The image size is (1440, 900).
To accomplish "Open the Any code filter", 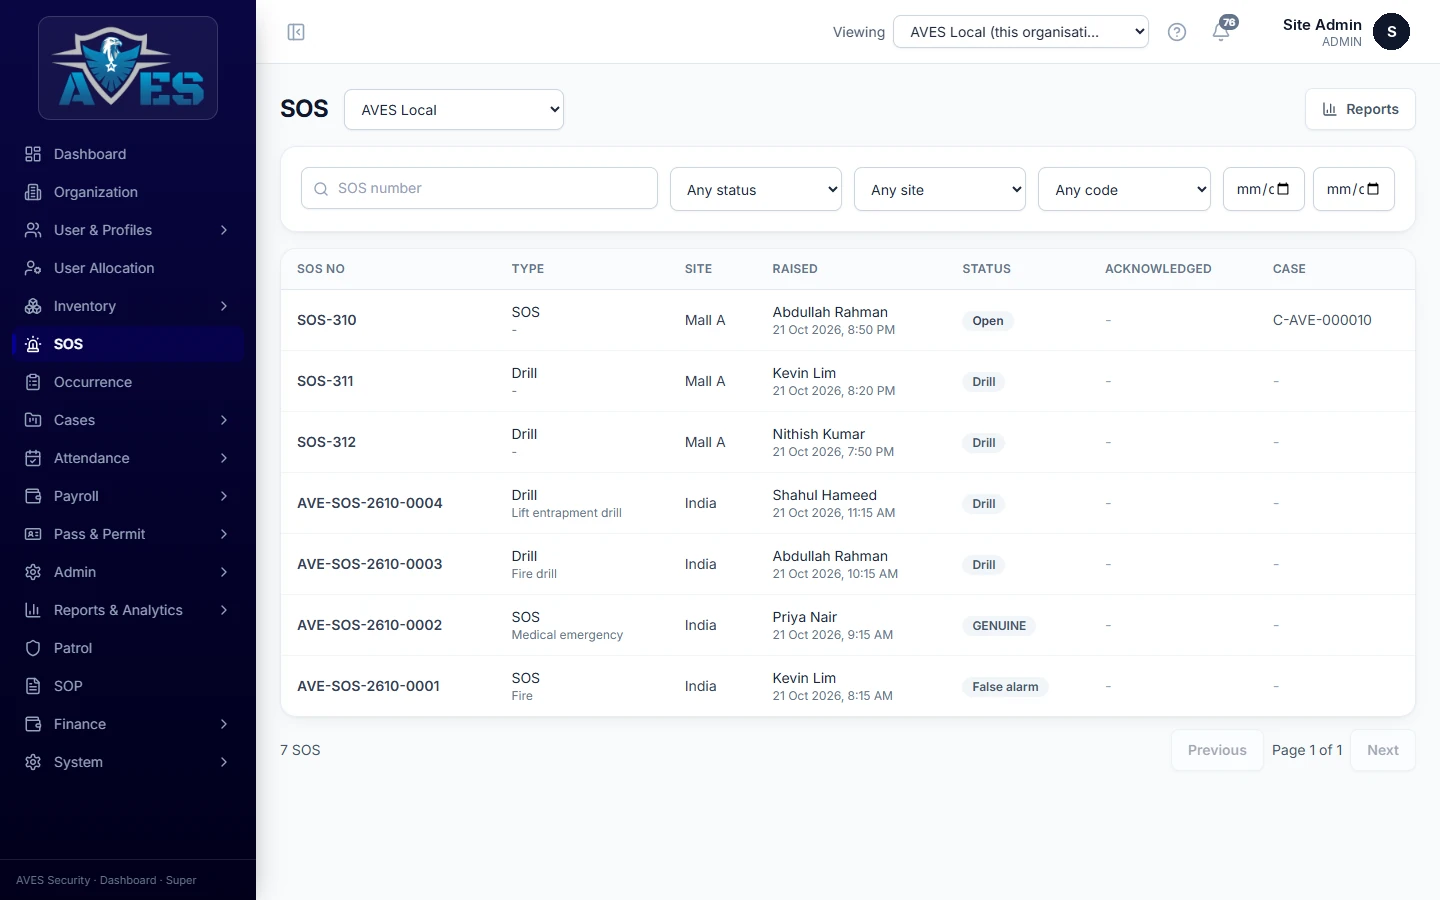I will [1124, 189].
